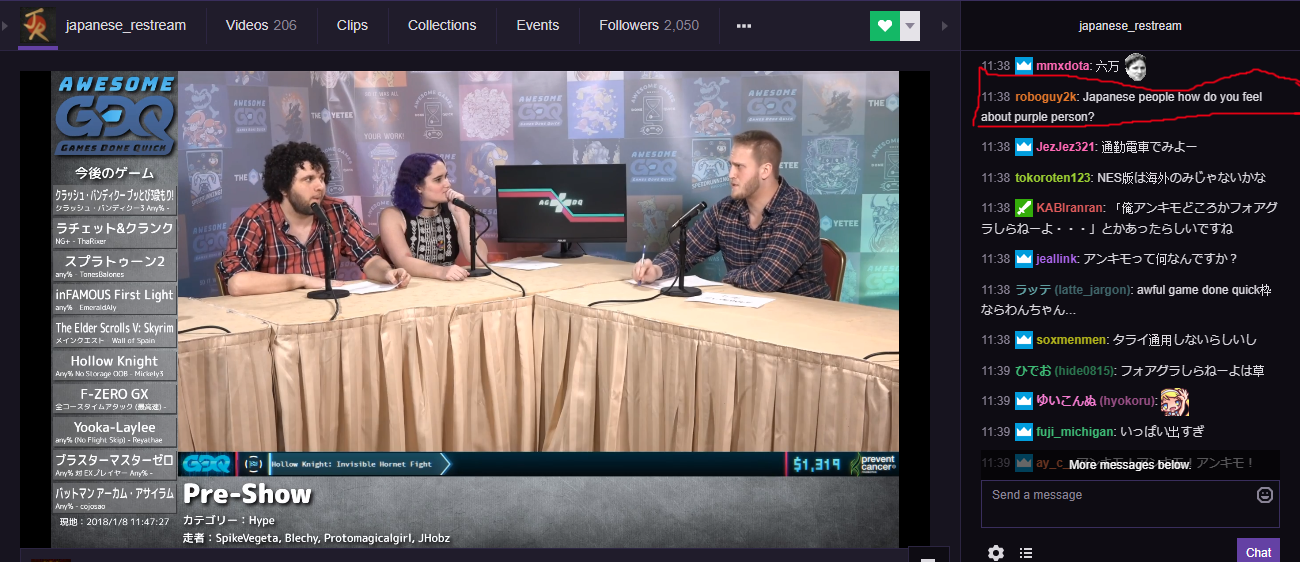Open the viewer list icon

click(1026, 552)
